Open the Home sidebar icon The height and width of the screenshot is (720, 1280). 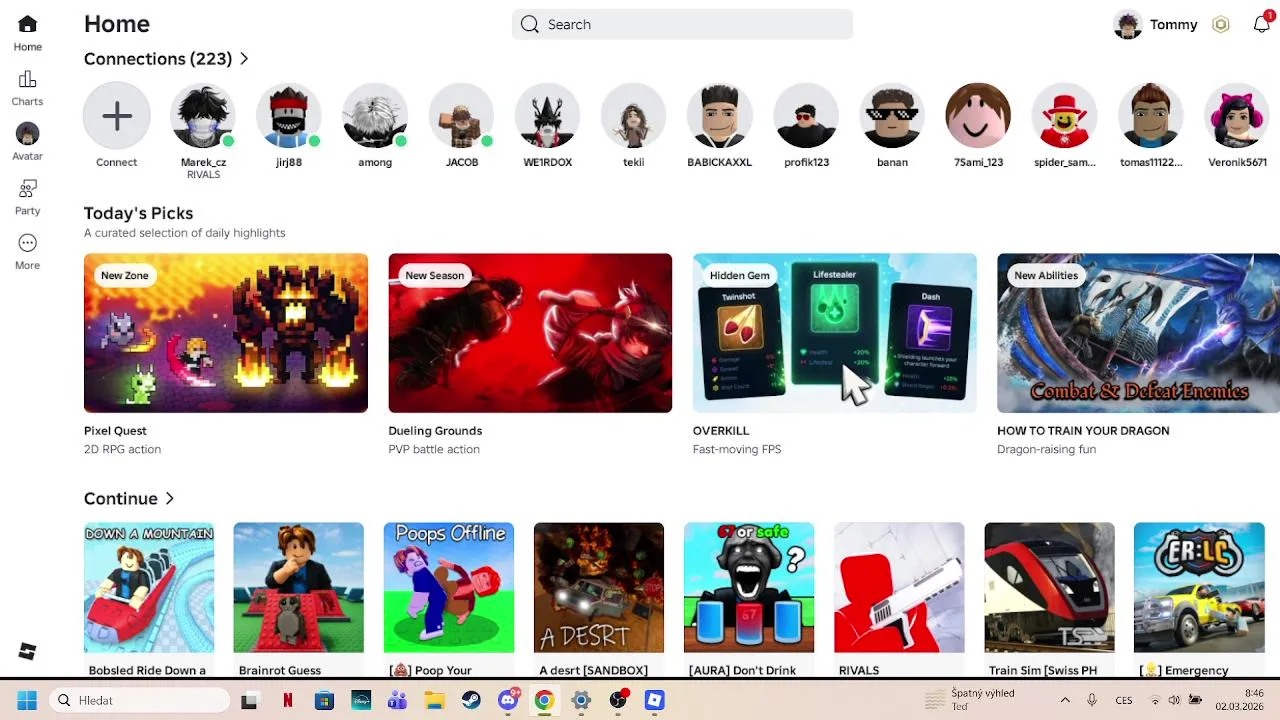tap(27, 25)
